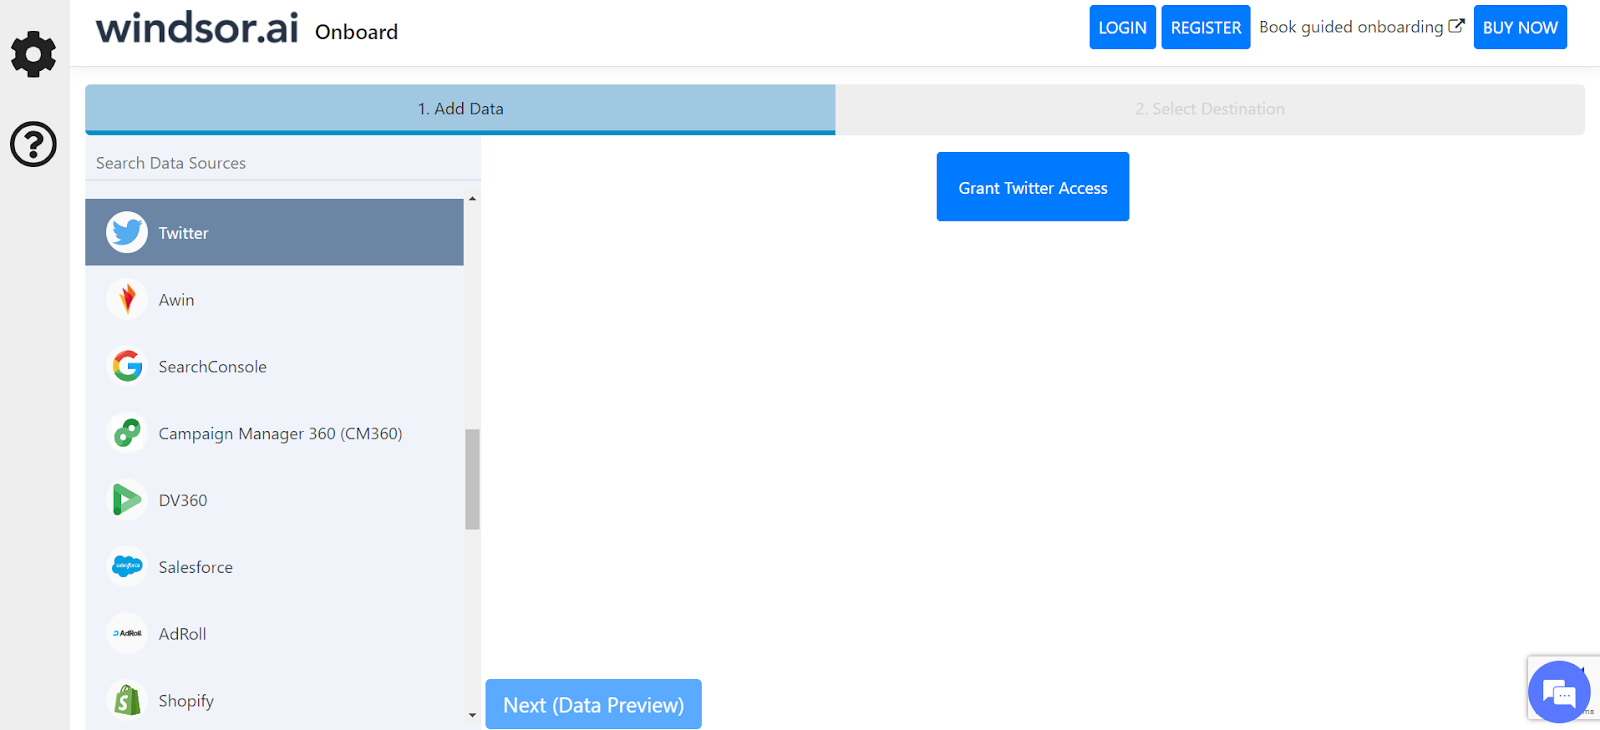Viewport: 1600px width, 730px height.
Task: Click the windsor.ai logo
Action: click(197, 28)
